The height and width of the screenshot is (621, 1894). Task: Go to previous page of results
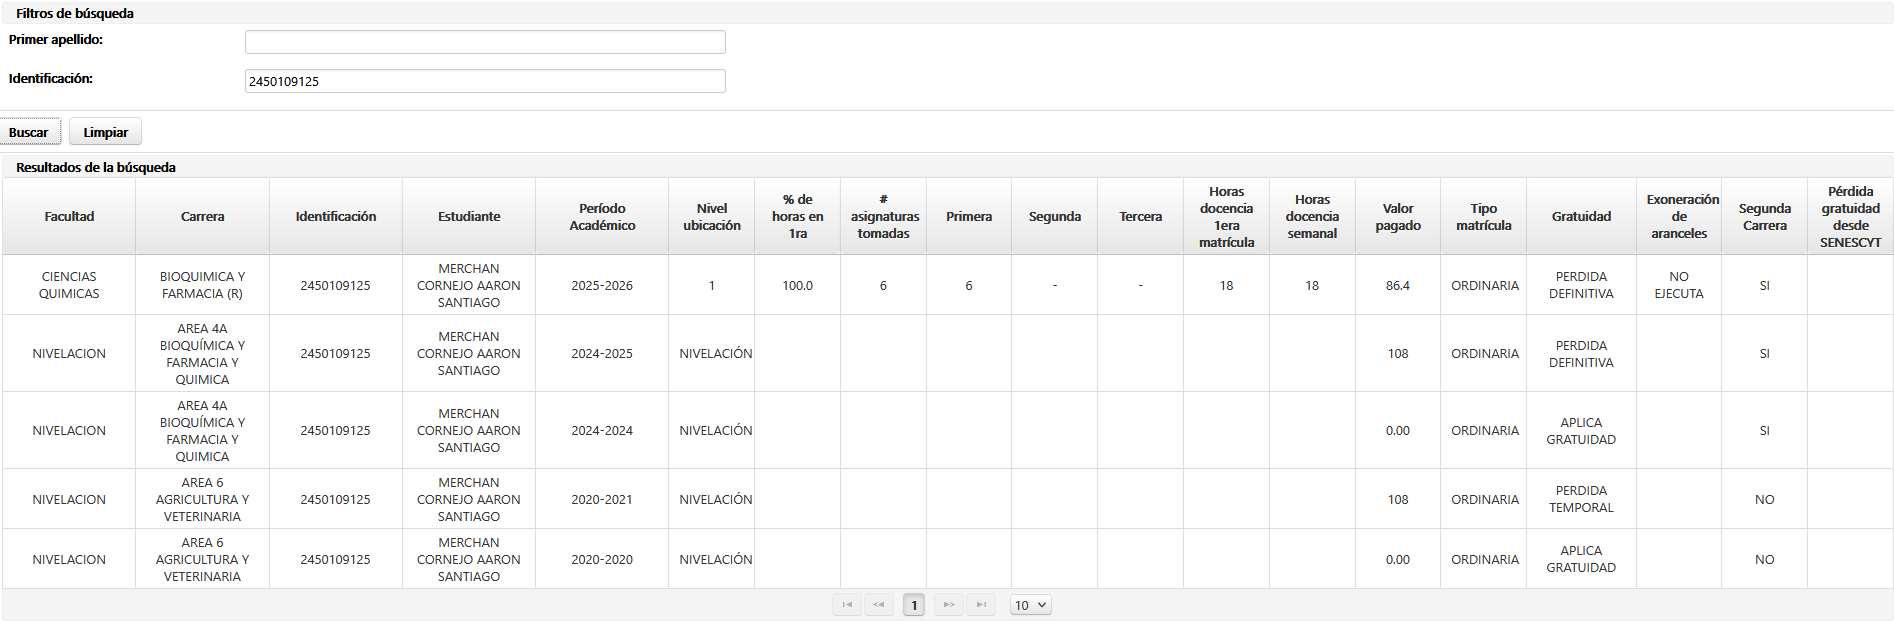[879, 605]
